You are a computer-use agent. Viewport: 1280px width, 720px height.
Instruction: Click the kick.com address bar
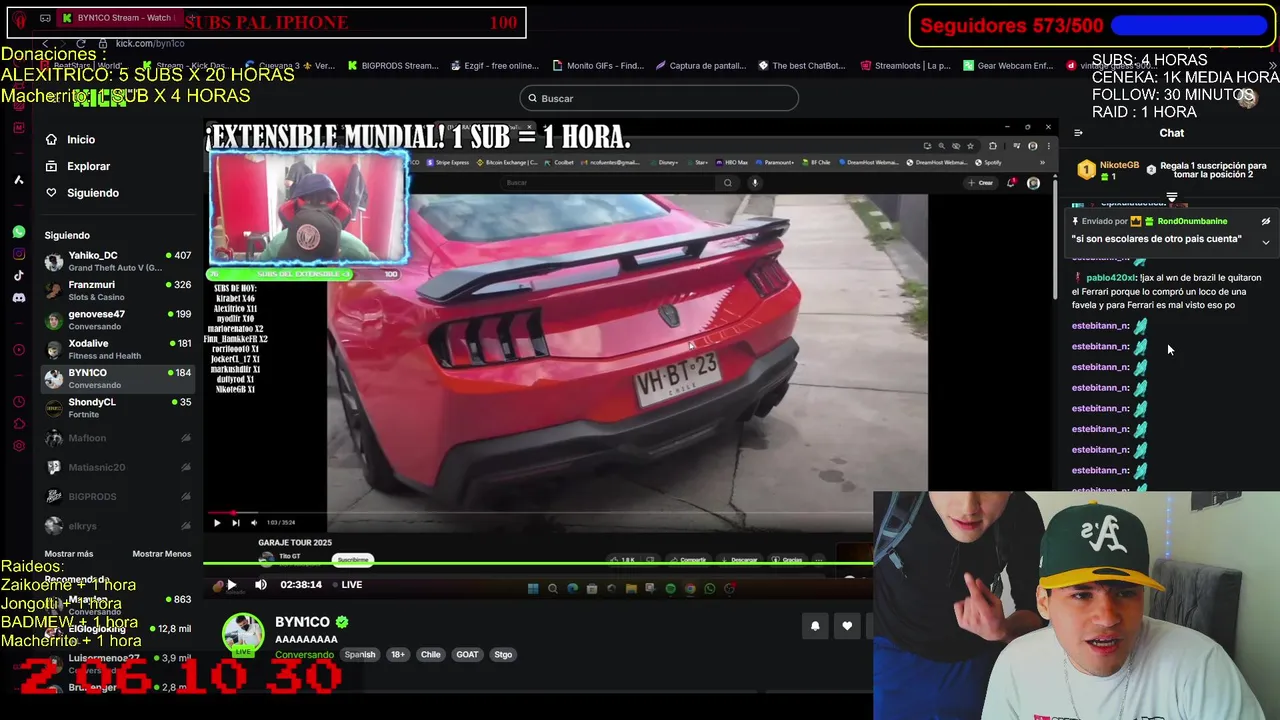150,44
